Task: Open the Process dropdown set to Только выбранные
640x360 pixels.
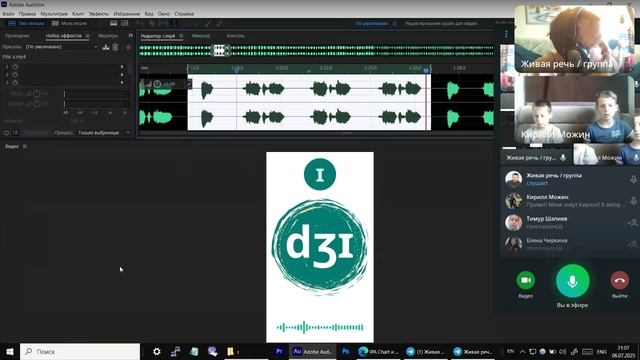Action: (x=103, y=133)
